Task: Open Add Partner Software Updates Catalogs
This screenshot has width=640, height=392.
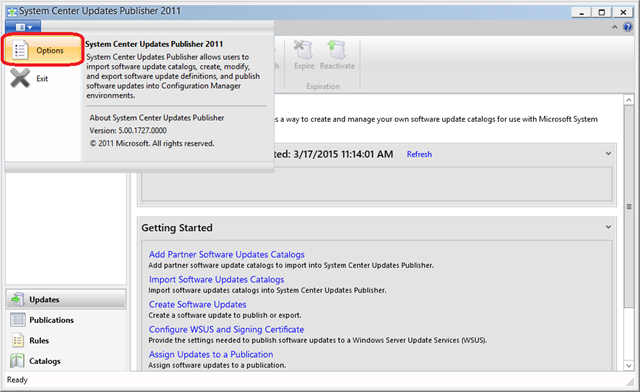Action: (227, 254)
